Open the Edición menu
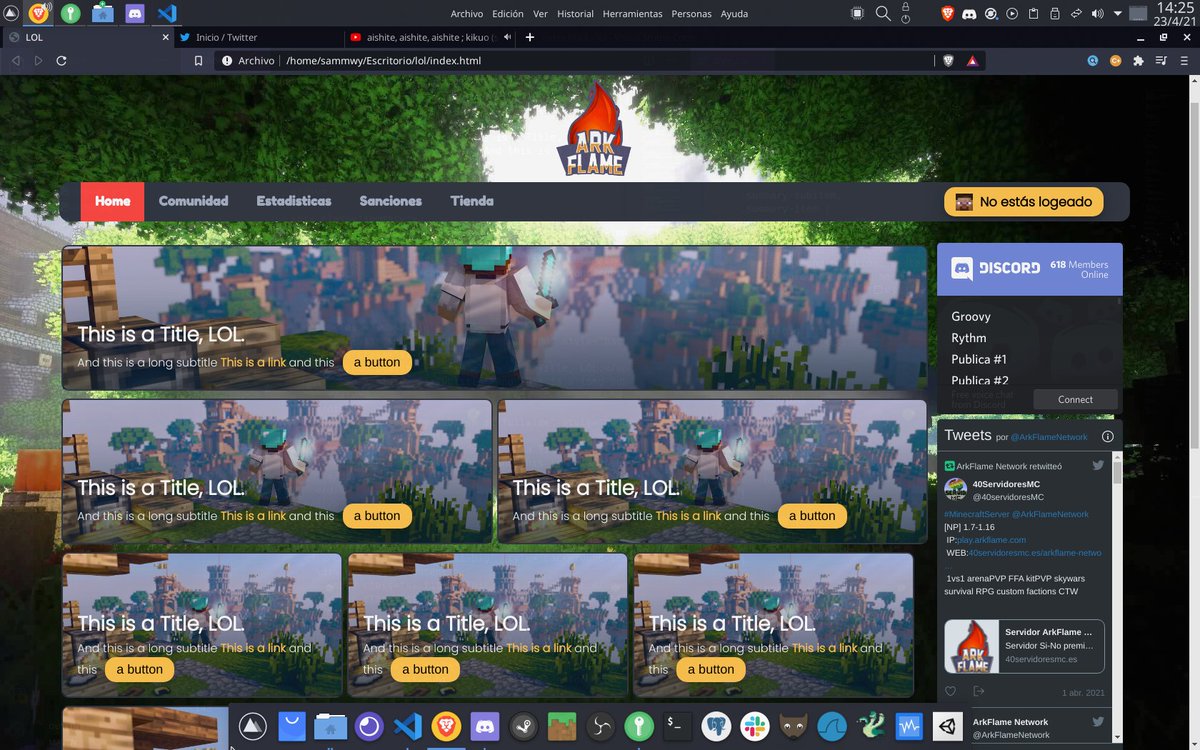 [x=508, y=14]
